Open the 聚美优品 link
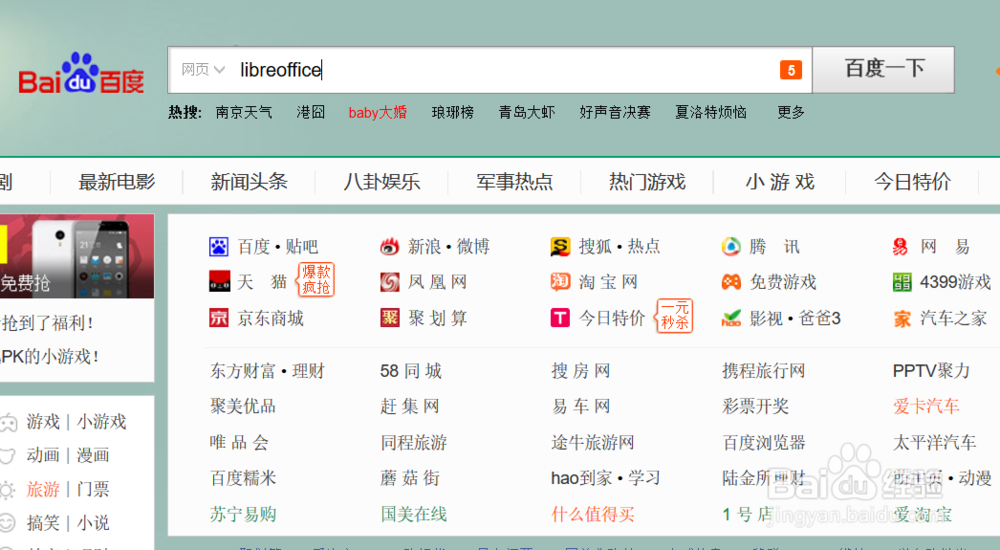This screenshot has height=550, width=1000. coord(242,406)
